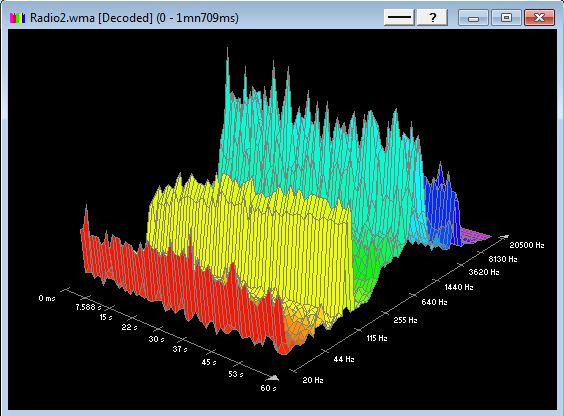Click the 640 Hz frequency label
Screen dimensions: 564x416
click(x=434, y=302)
